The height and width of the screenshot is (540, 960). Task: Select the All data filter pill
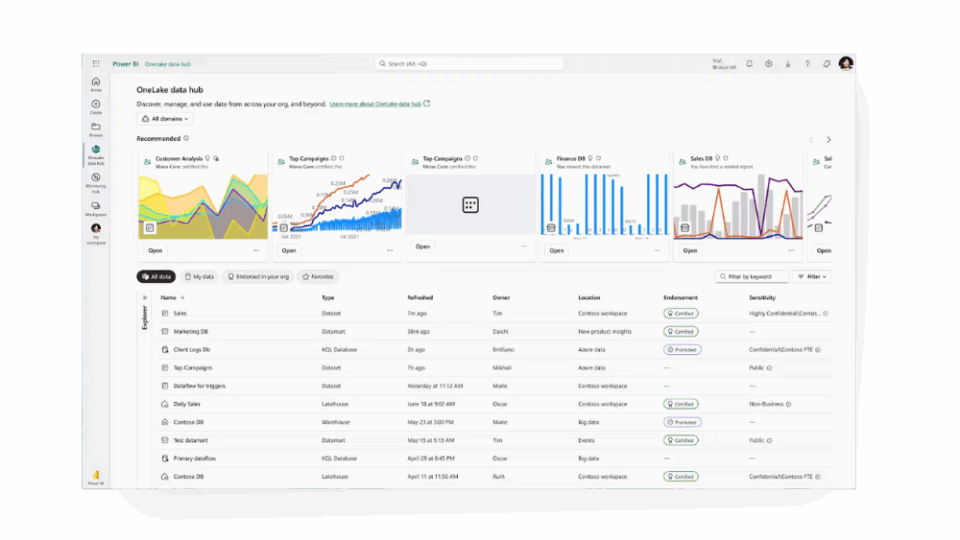(x=156, y=276)
